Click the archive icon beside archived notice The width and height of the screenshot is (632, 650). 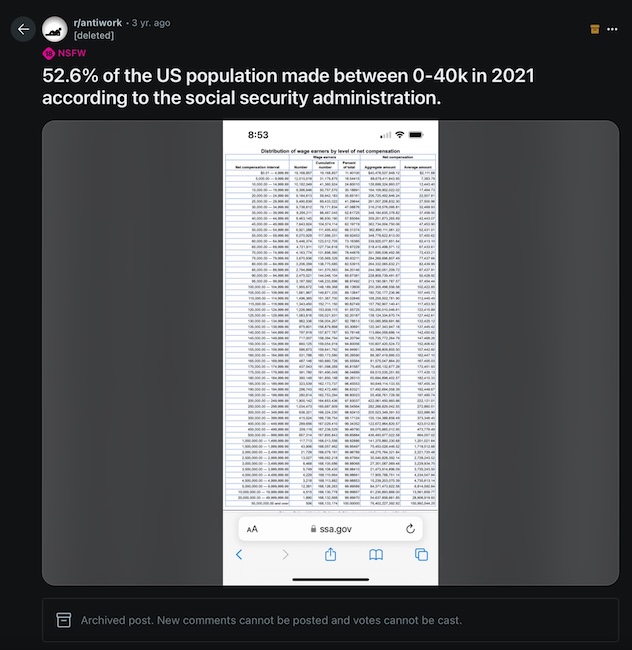63,620
